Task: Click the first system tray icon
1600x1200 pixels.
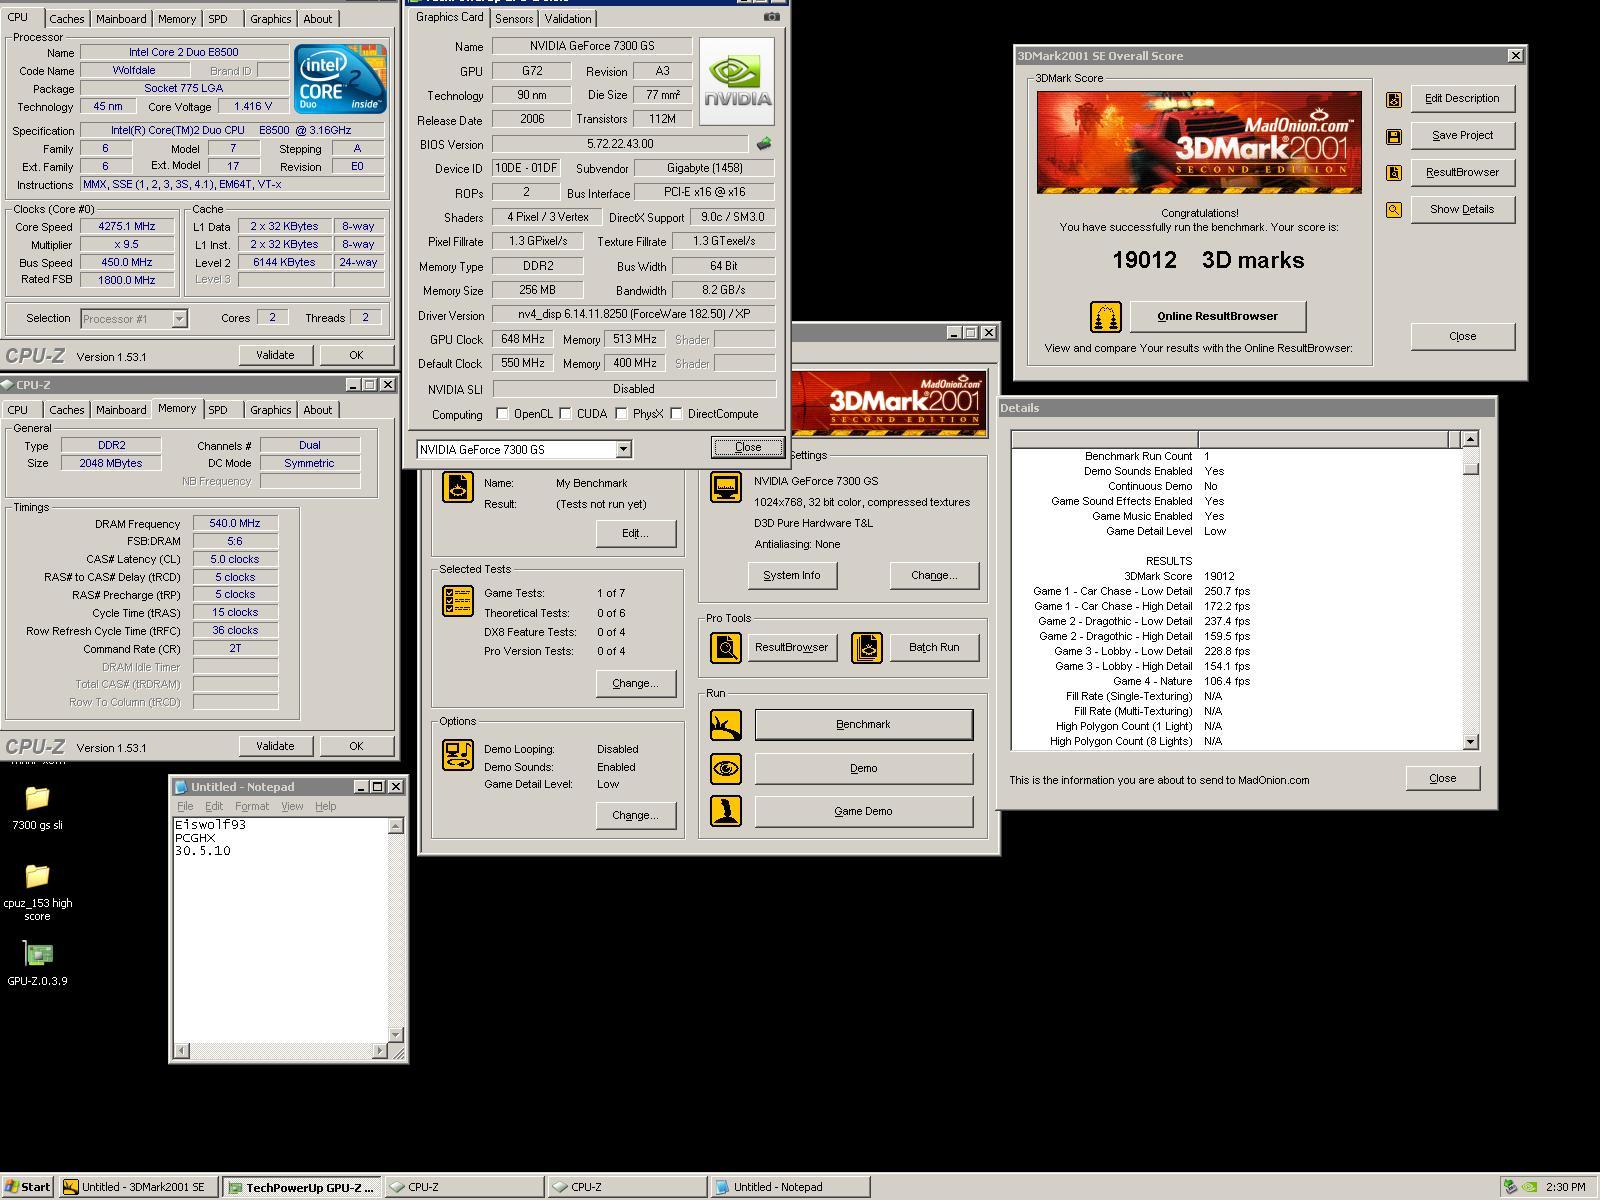Action: click(x=1511, y=1187)
